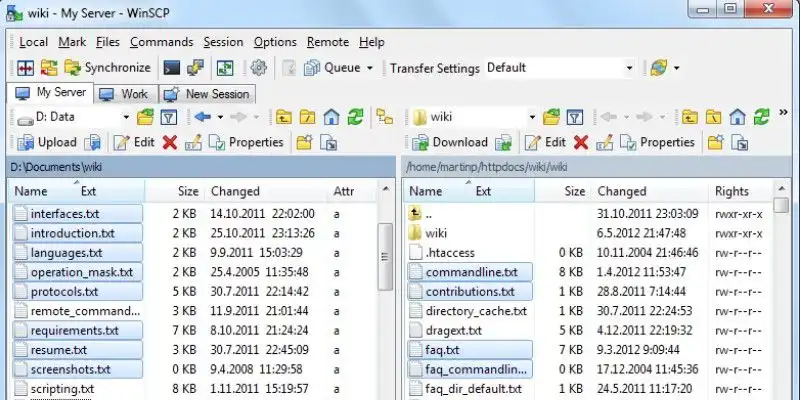This screenshot has height=400, width=800.
Task: Toggle local directory tree icon
Action: [x=385, y=117]
